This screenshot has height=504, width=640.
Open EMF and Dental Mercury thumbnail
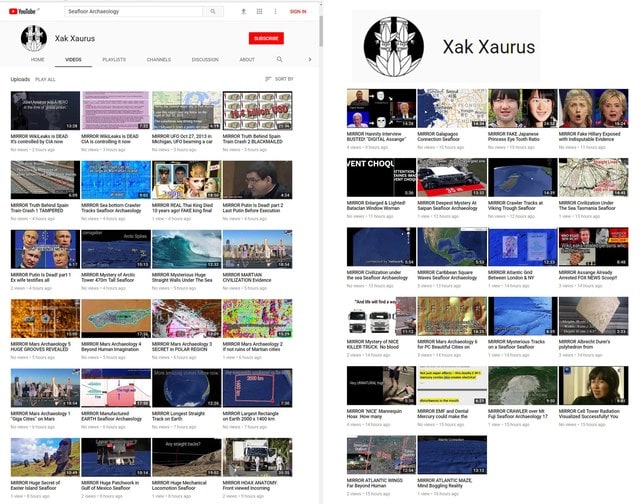click(x=452, y=385)
